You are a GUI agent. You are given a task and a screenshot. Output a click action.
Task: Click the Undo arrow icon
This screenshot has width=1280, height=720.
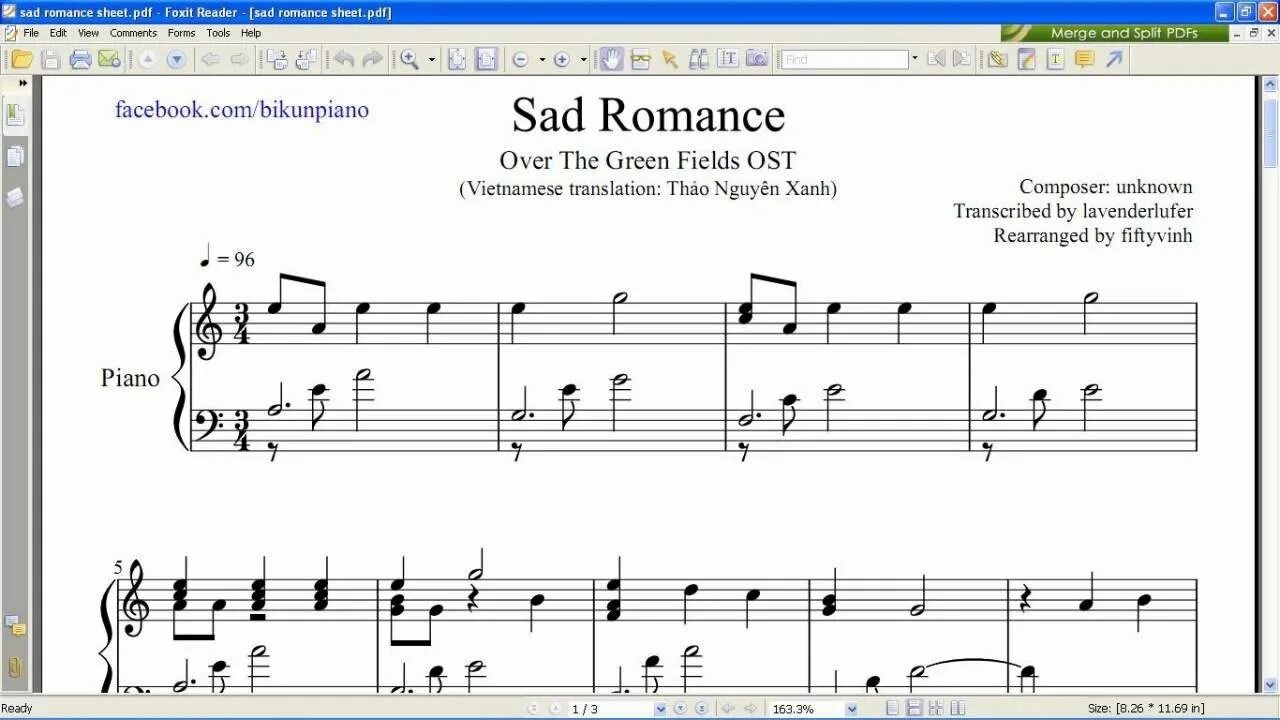[344, 59]
